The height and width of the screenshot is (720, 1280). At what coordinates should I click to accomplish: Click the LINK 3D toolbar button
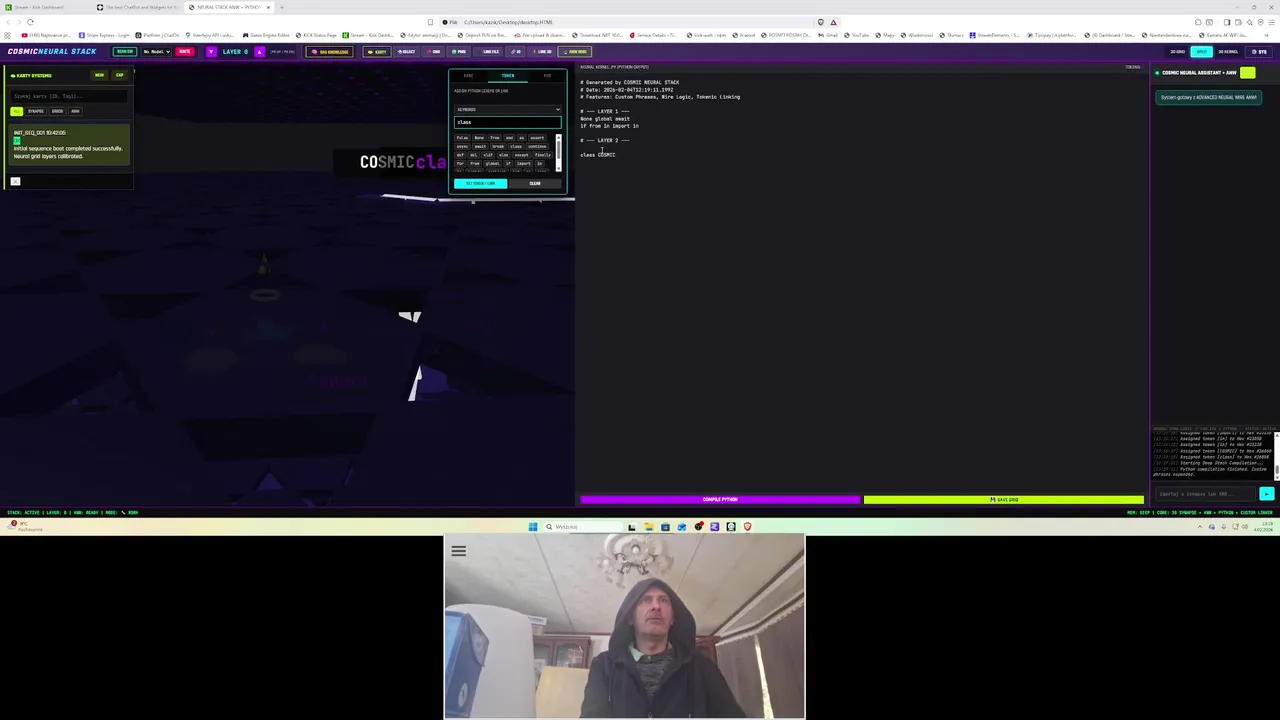544,51
